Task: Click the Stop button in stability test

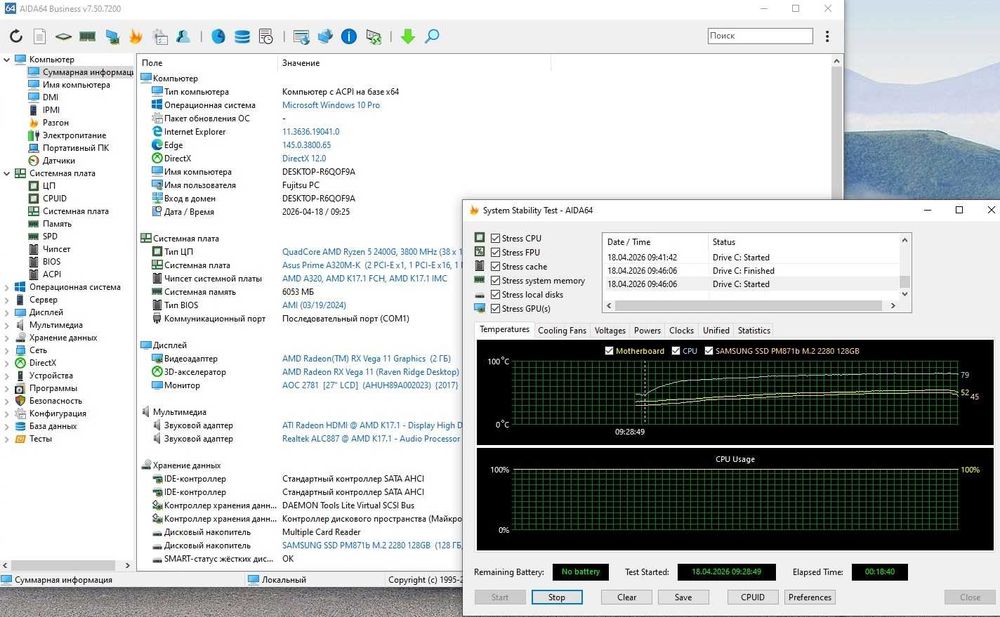Action: tap(557, 597)
